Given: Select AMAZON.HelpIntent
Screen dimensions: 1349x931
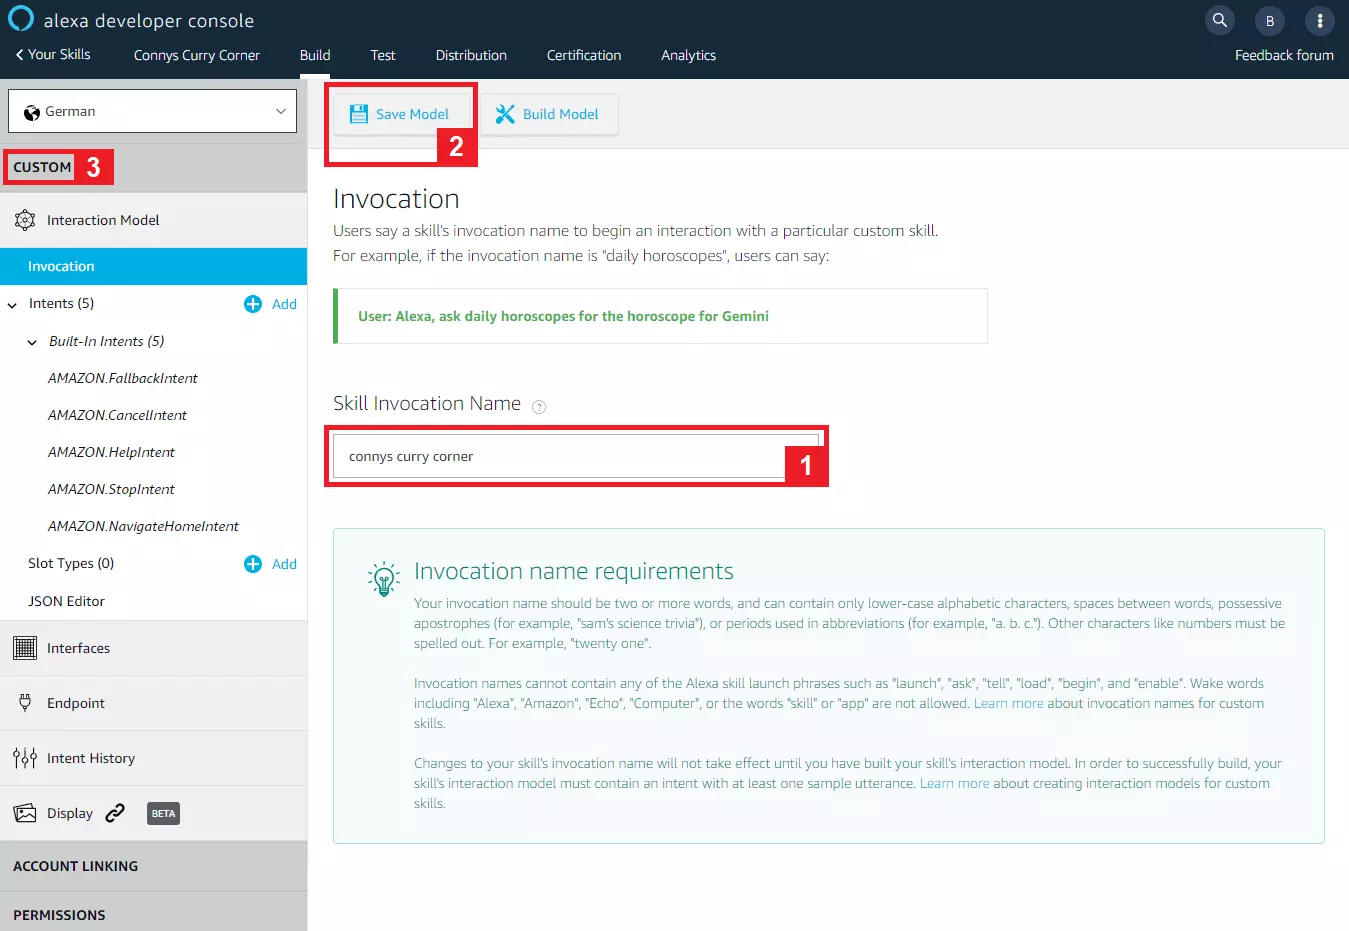Looking at the screenshot, I should pos(111,452).
